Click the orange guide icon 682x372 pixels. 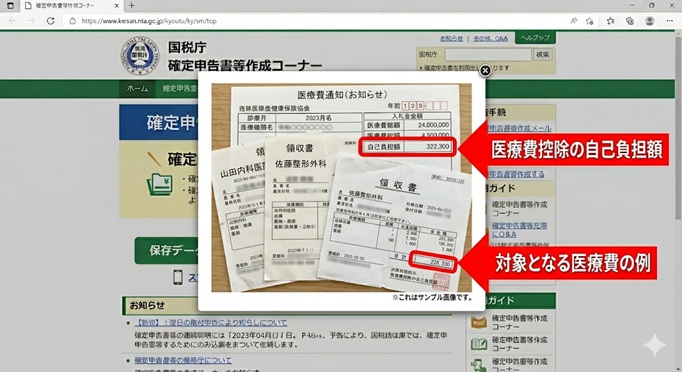(479, 322)
